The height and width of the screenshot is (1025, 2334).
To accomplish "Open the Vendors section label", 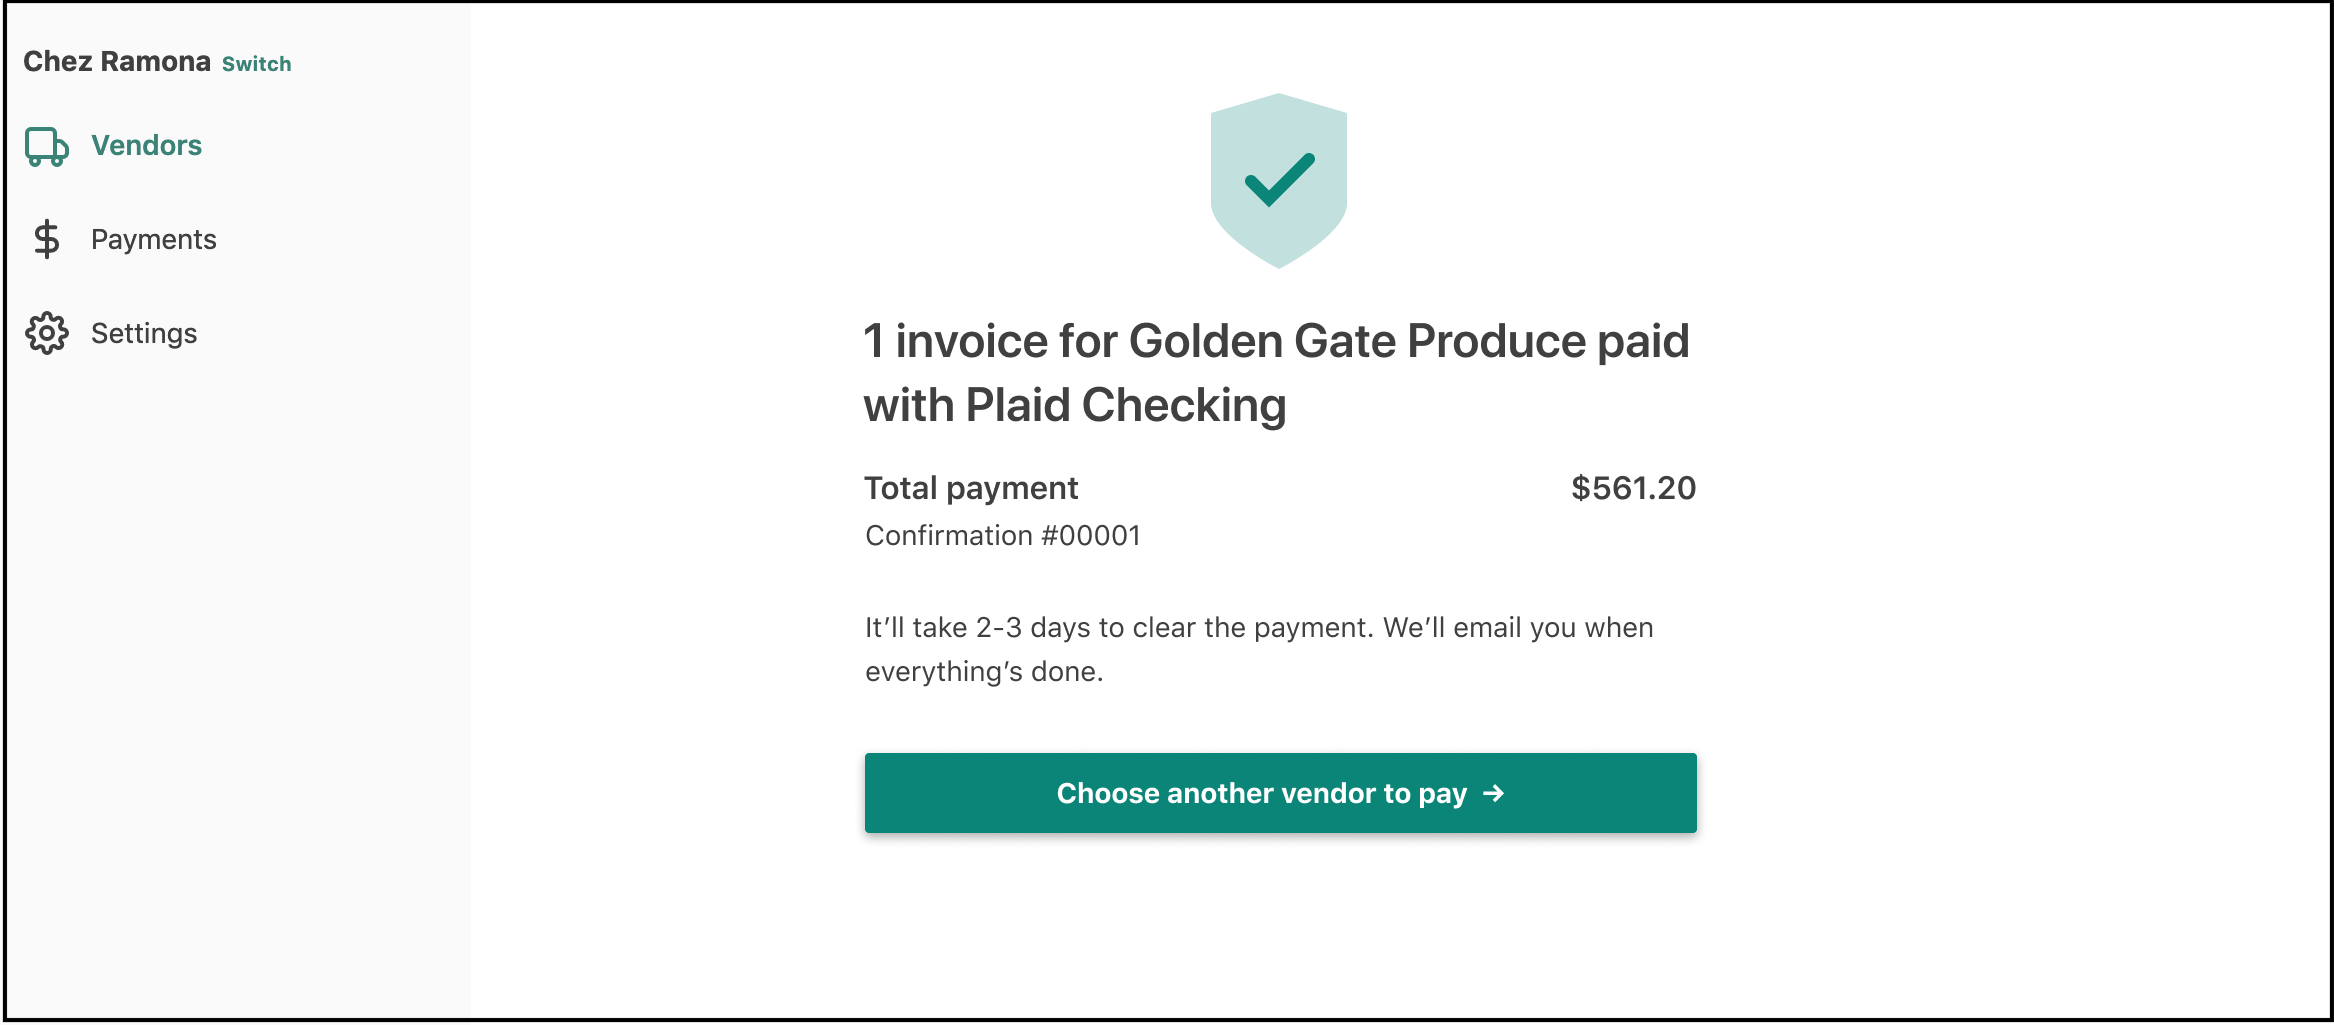I will pyautogui.click(x=146, y=145).
